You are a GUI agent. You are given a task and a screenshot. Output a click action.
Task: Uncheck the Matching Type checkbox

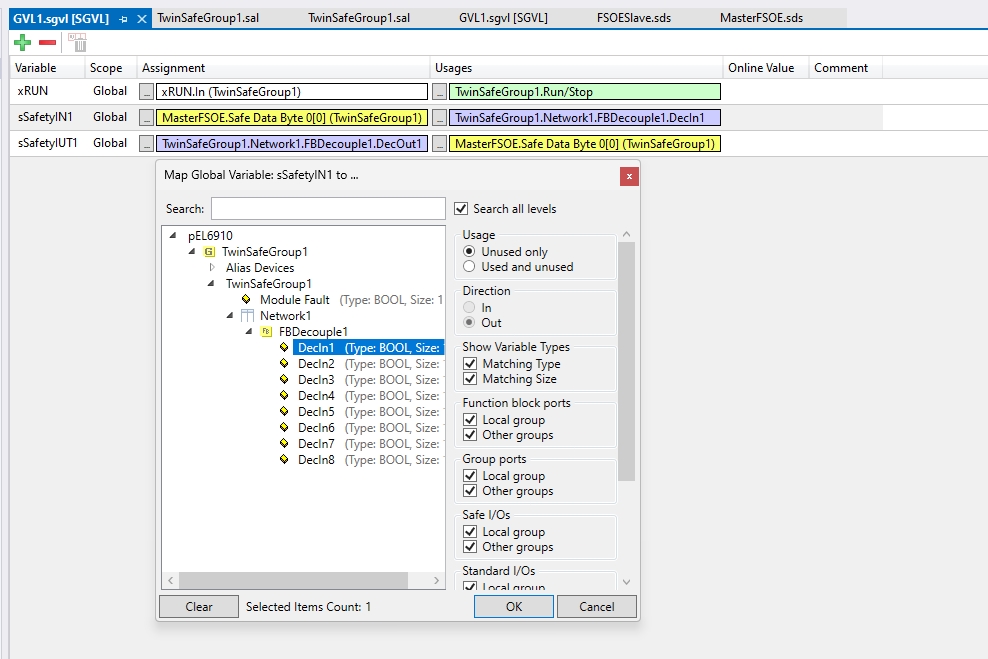471,364
